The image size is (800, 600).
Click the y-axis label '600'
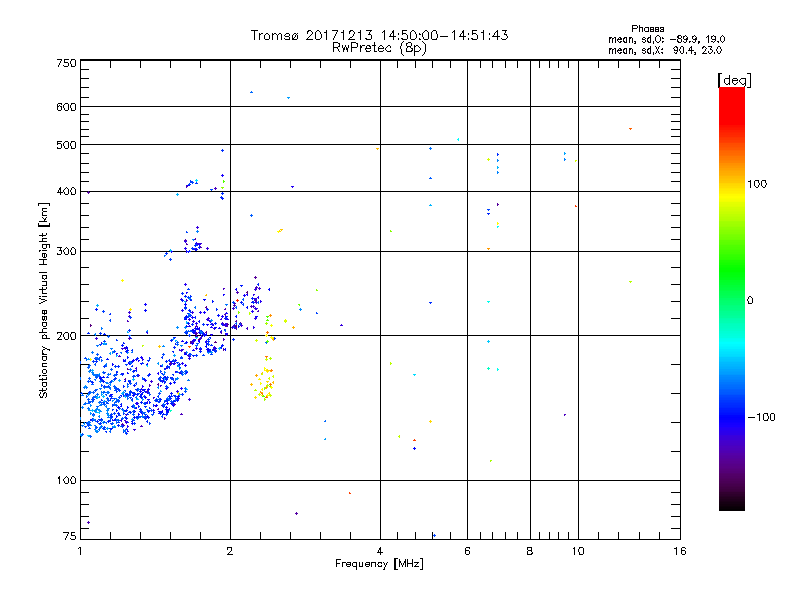66,107
